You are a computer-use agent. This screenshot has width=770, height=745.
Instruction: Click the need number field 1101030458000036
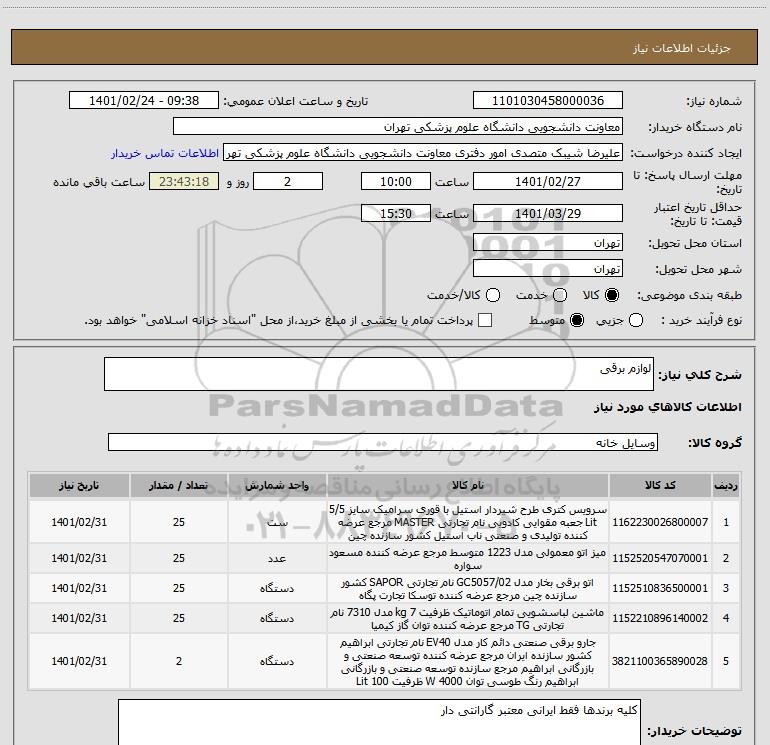pos(548,101)
